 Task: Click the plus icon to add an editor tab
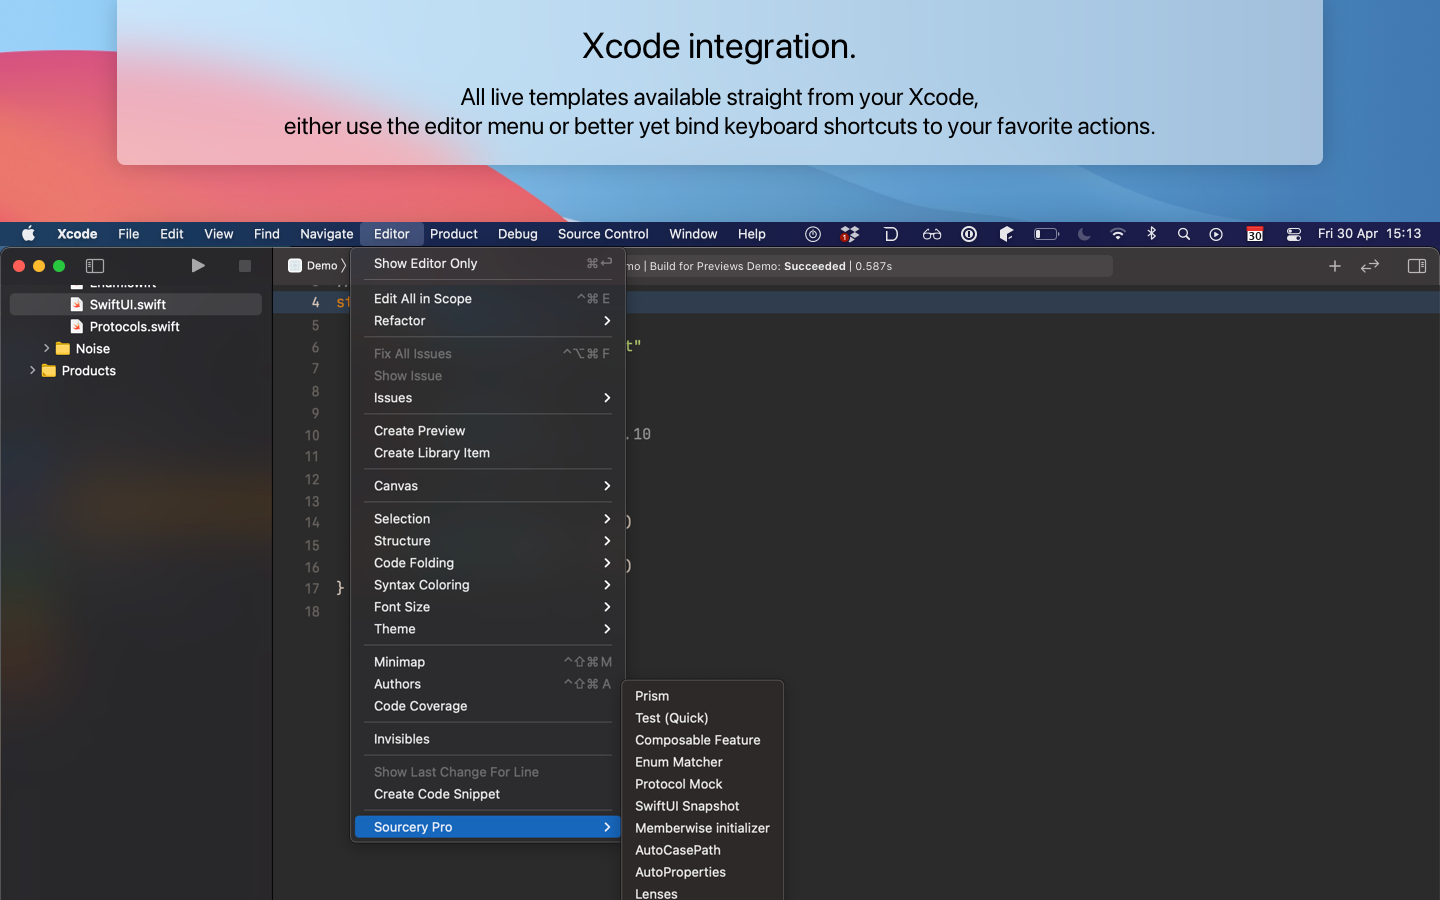click(x=1334, y=266)
